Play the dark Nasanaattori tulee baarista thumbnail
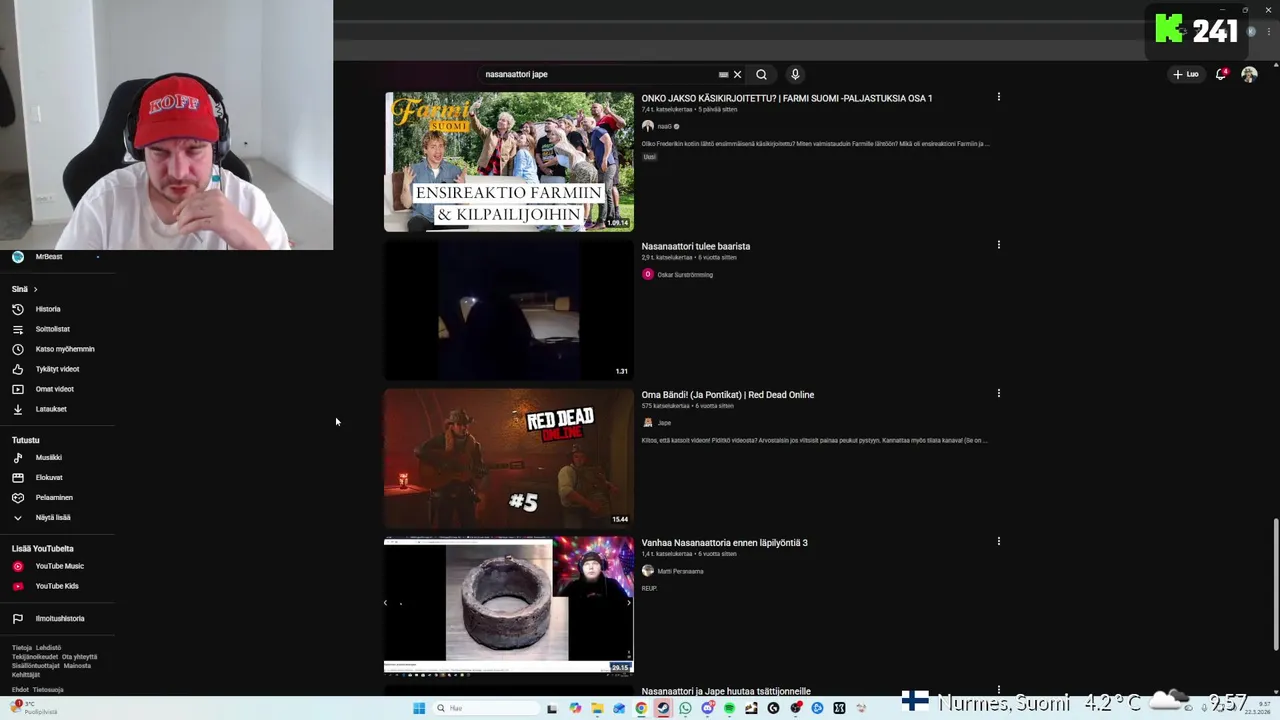 [509, 310]
